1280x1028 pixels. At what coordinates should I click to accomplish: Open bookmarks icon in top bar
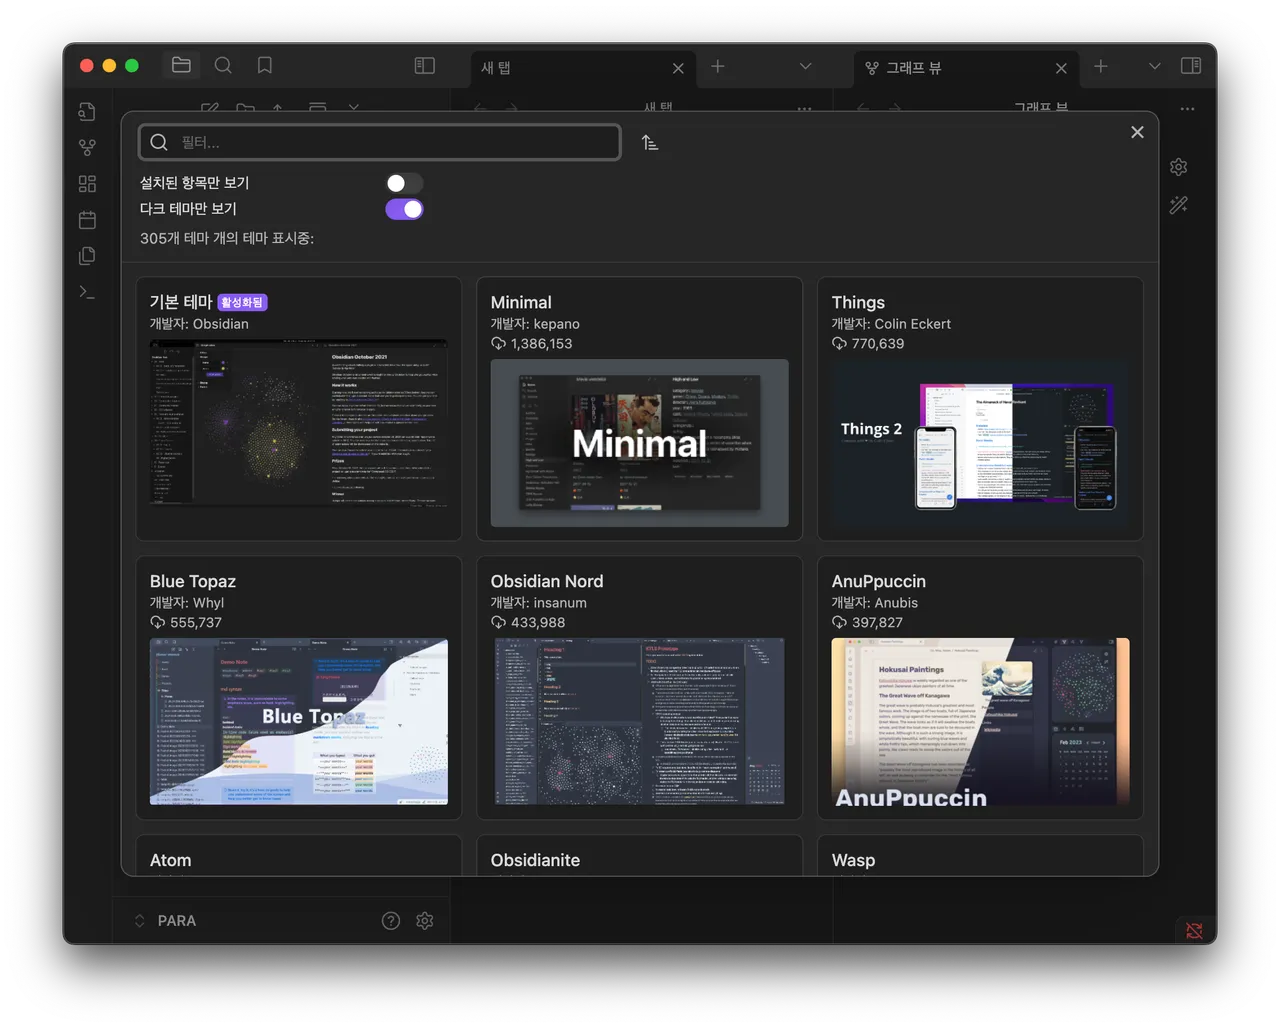click(265, 65)
